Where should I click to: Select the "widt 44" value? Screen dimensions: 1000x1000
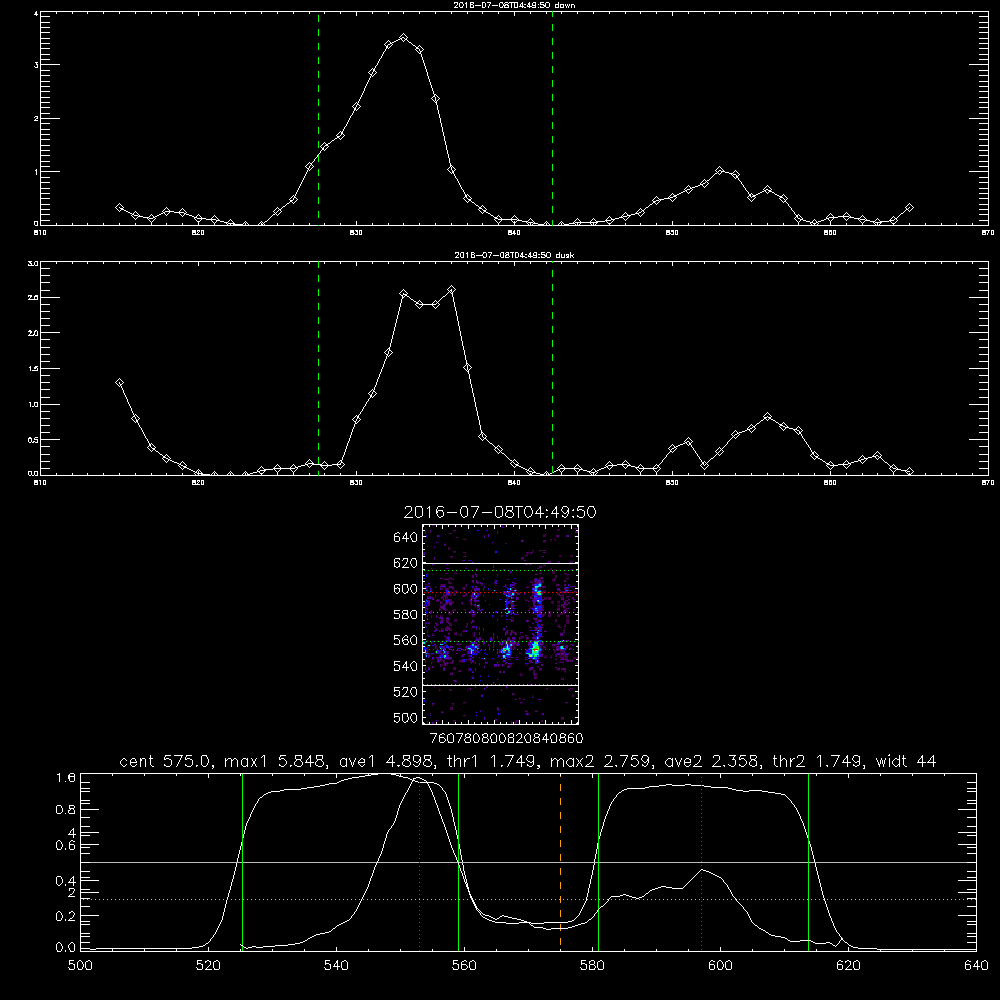coord(906,761)
